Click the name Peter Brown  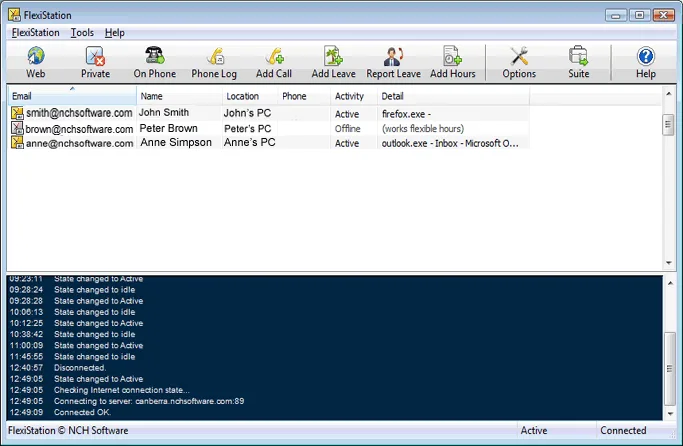click(169, 128)
